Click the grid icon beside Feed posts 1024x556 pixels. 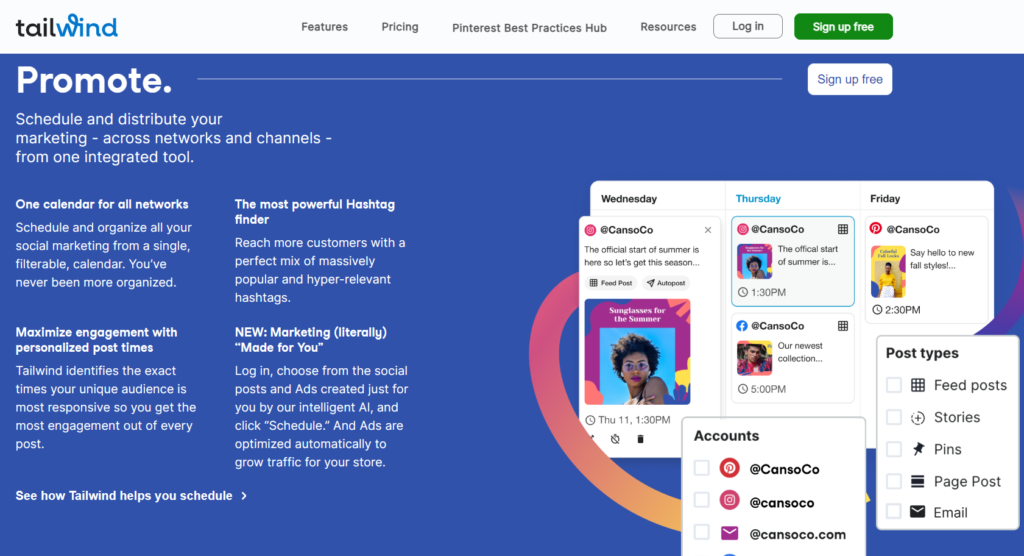(x=918, y=385)
